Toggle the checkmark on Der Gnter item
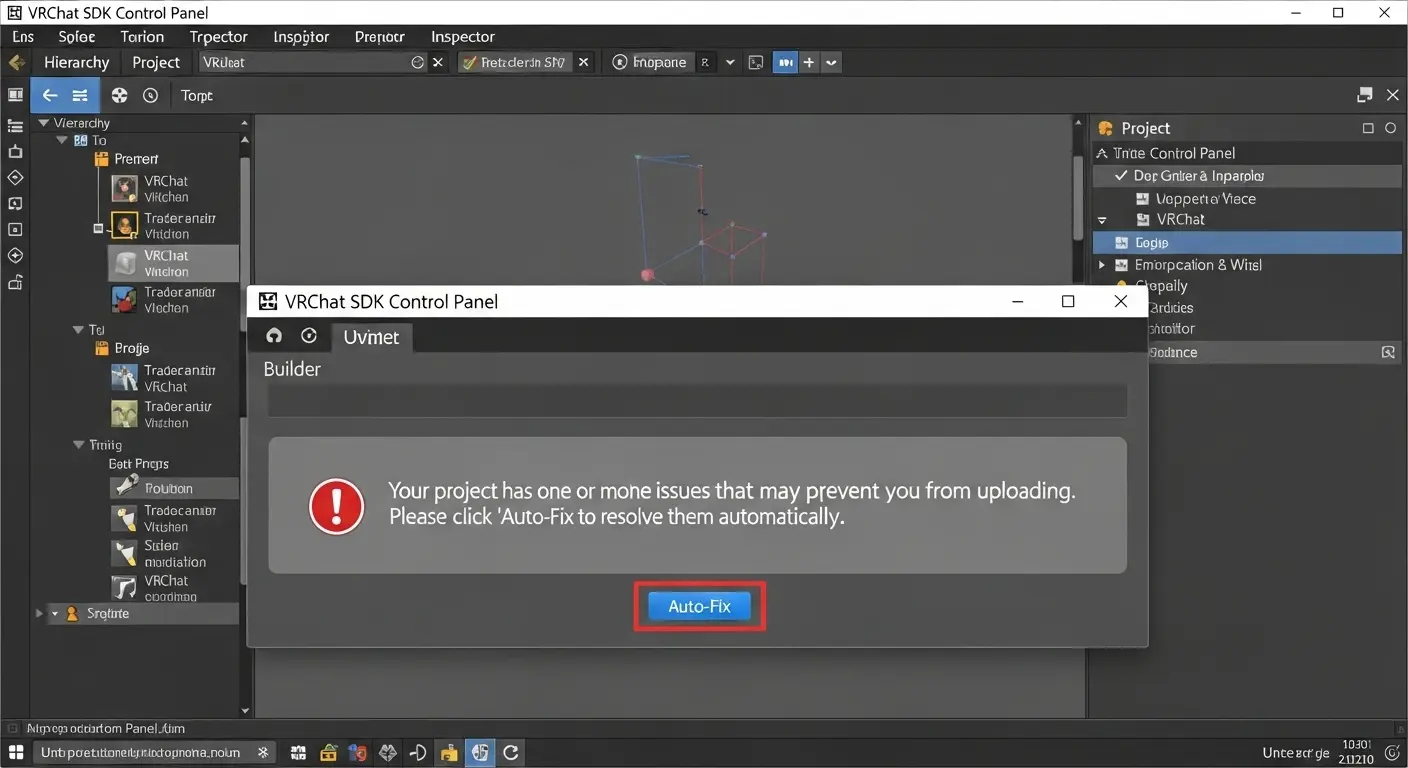This screenshot has height=768, width=1408. tap(1121, 175)
